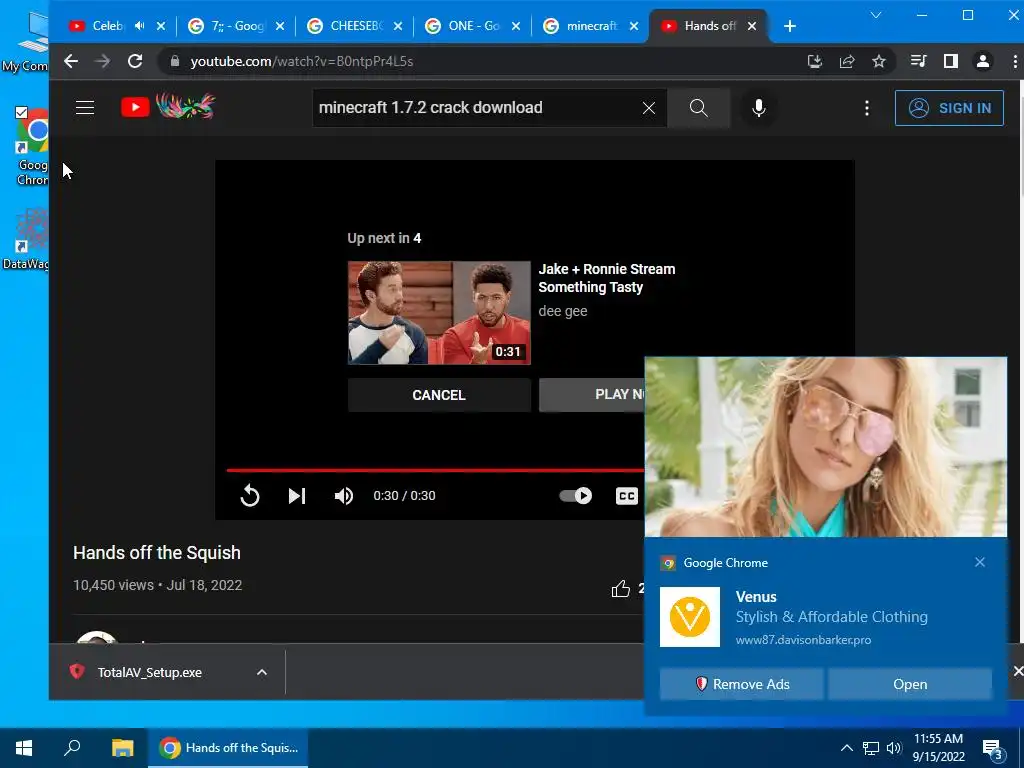Share this page via share icon
This screenshot has height=768, width=1024.
[x=847, y=61]
